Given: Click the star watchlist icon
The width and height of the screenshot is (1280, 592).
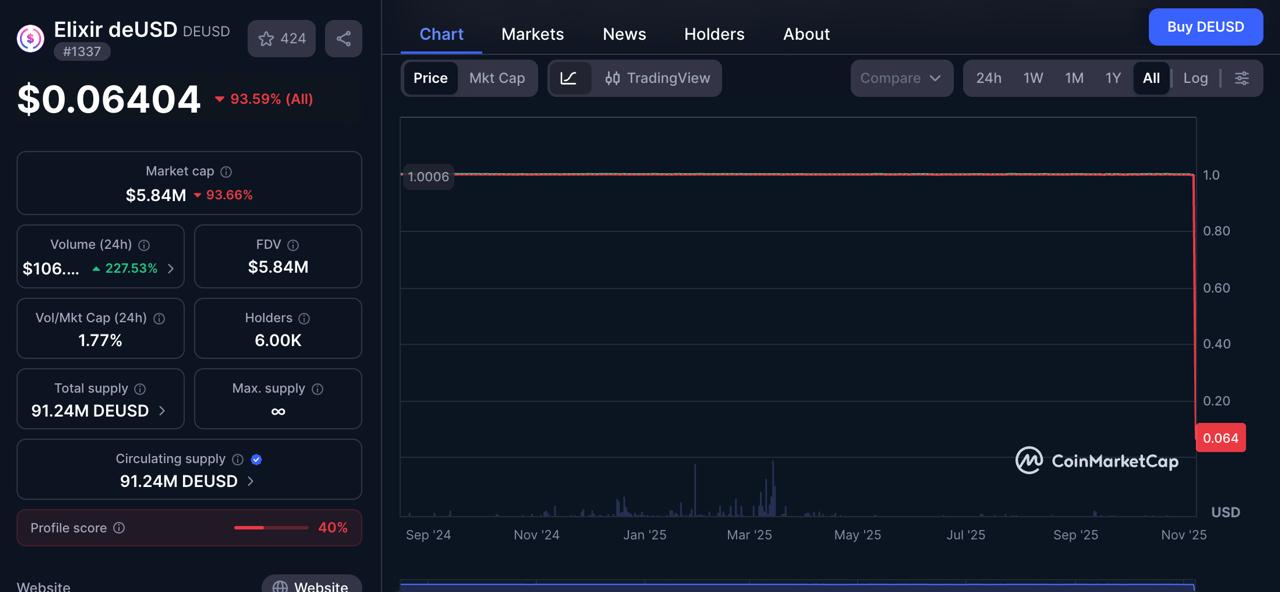Looking at the screenshot, I should coord(266,39).
